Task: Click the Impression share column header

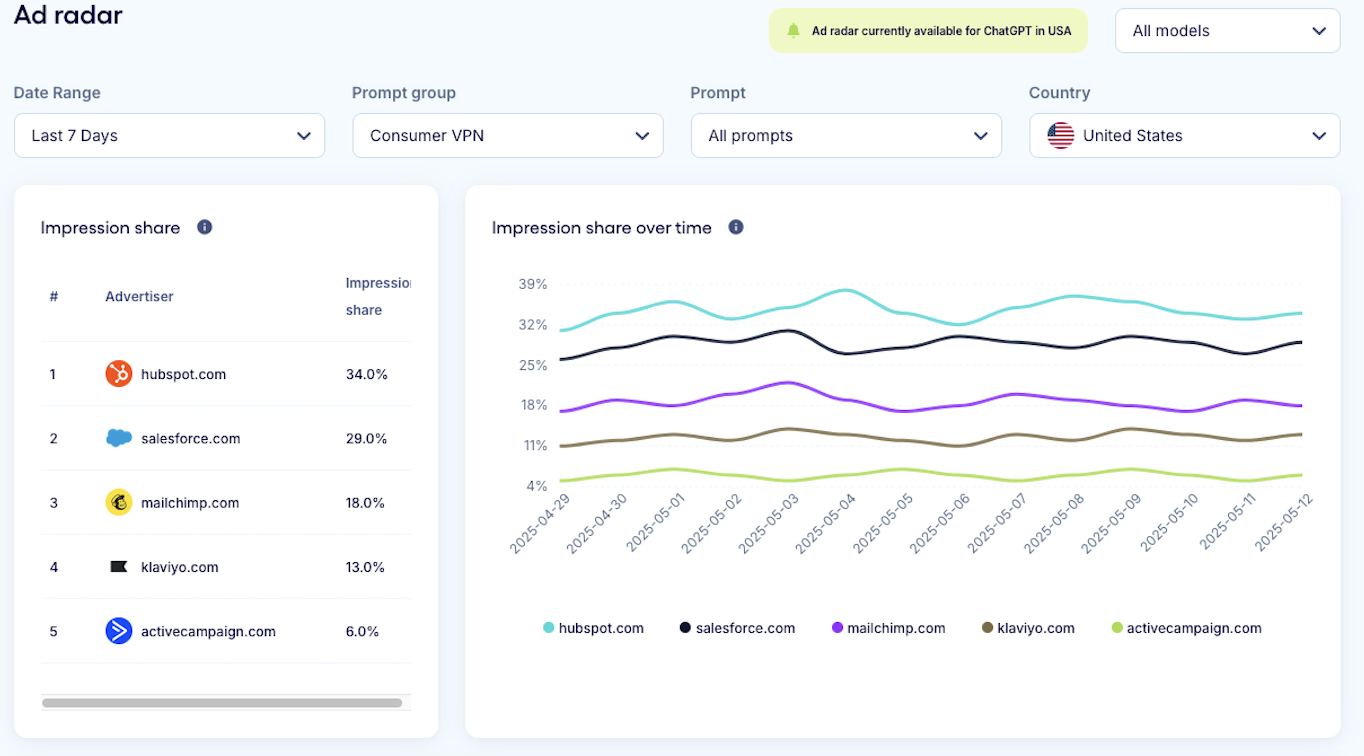Action: click(379, 296)
